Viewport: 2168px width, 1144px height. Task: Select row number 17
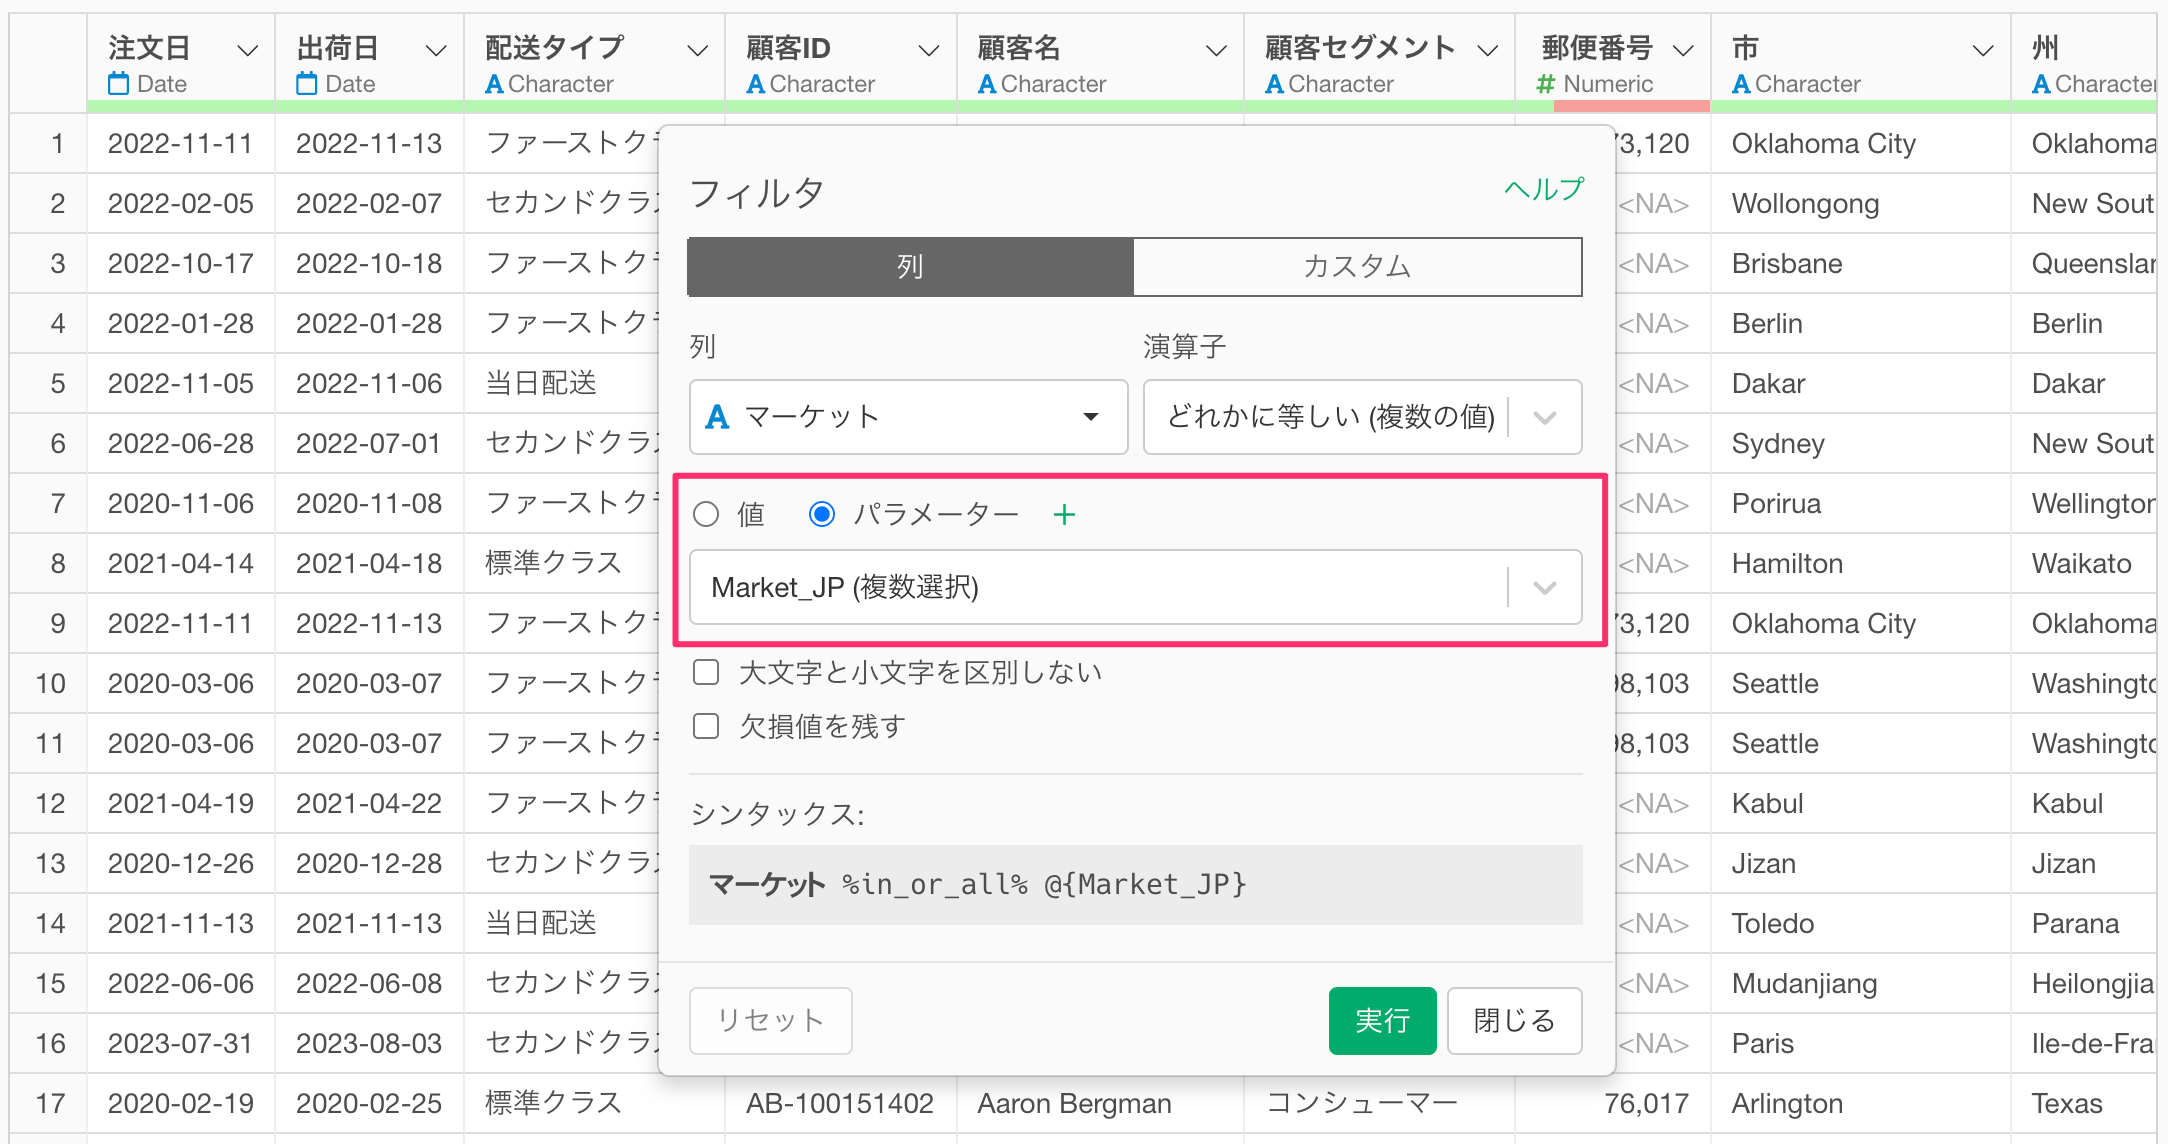(x=50, y=1103)
